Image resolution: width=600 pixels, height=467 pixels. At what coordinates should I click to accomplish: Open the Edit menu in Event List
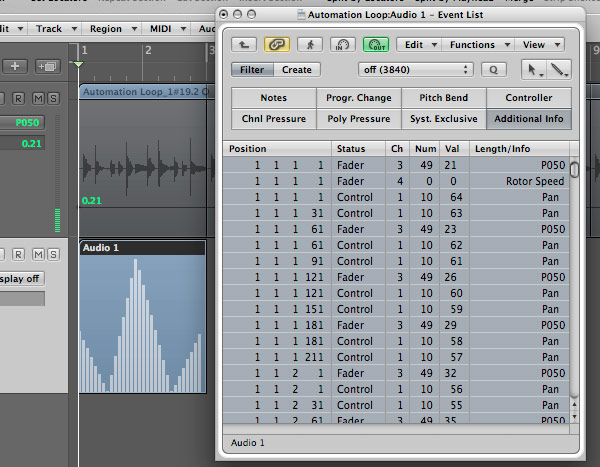[419, 45]
